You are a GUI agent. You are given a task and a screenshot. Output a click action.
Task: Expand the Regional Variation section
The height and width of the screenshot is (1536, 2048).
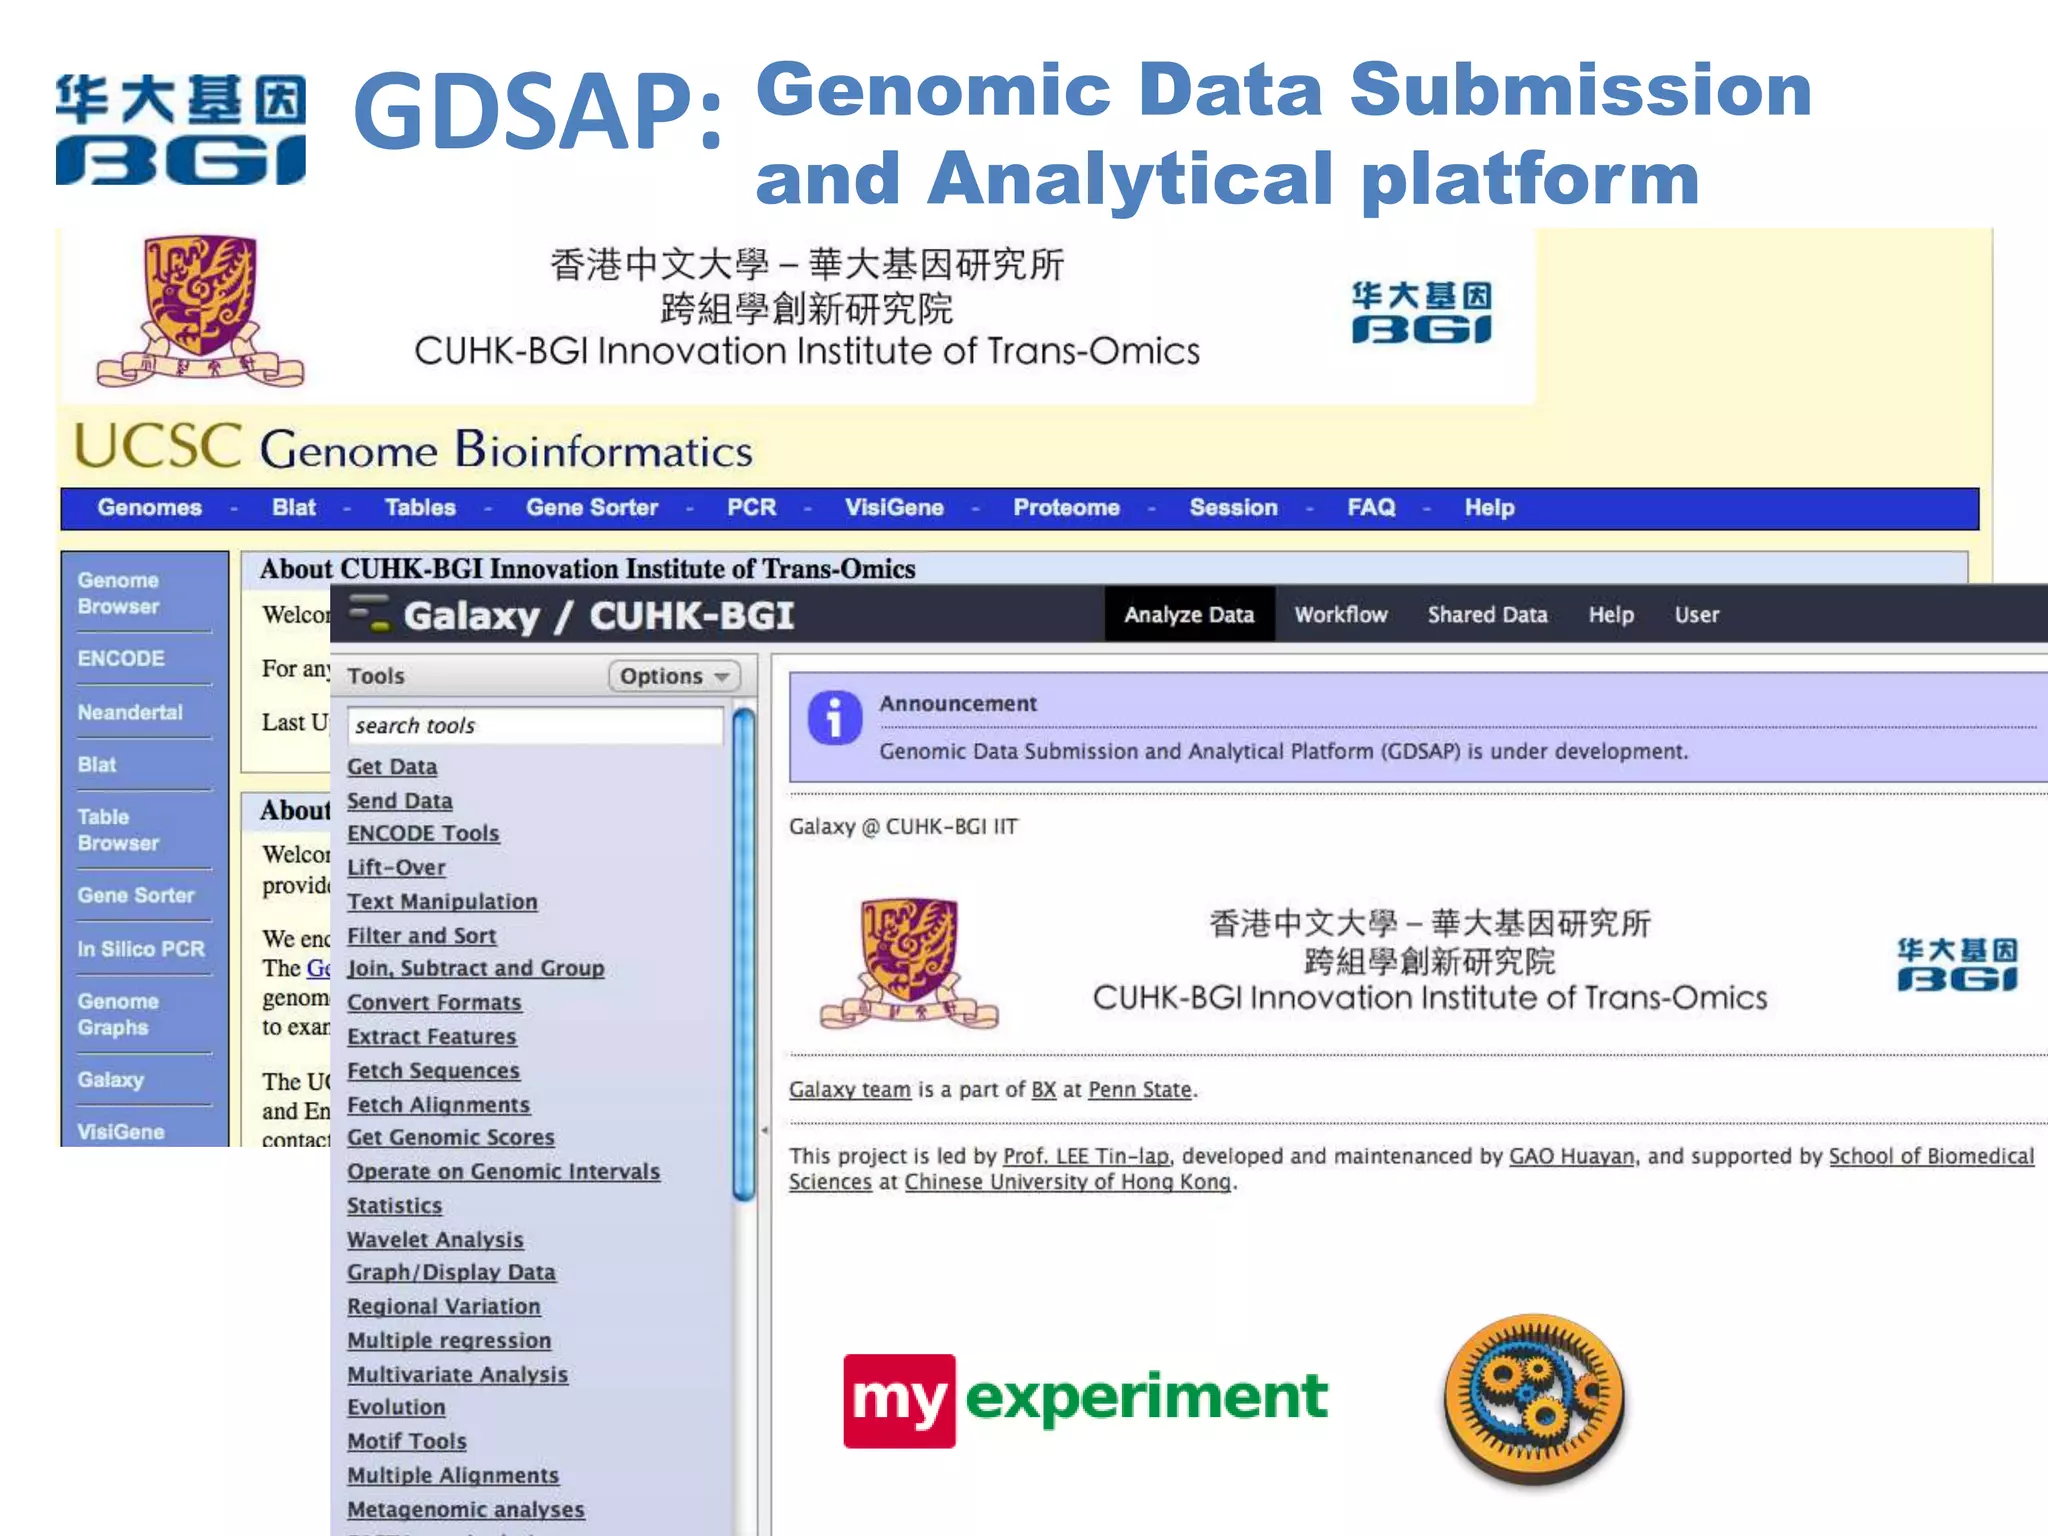pos(444,1307)
